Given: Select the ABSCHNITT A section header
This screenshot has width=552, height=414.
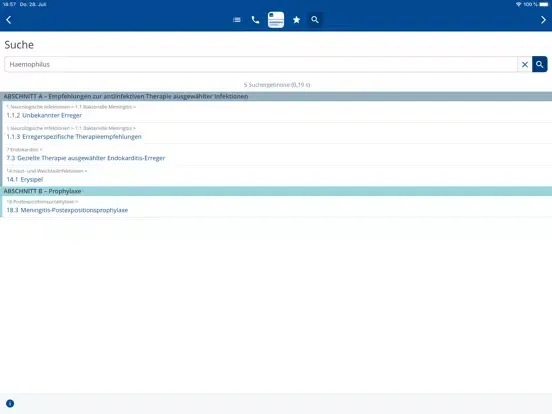Looking at the screenshot, I should (x=276, y=96).
